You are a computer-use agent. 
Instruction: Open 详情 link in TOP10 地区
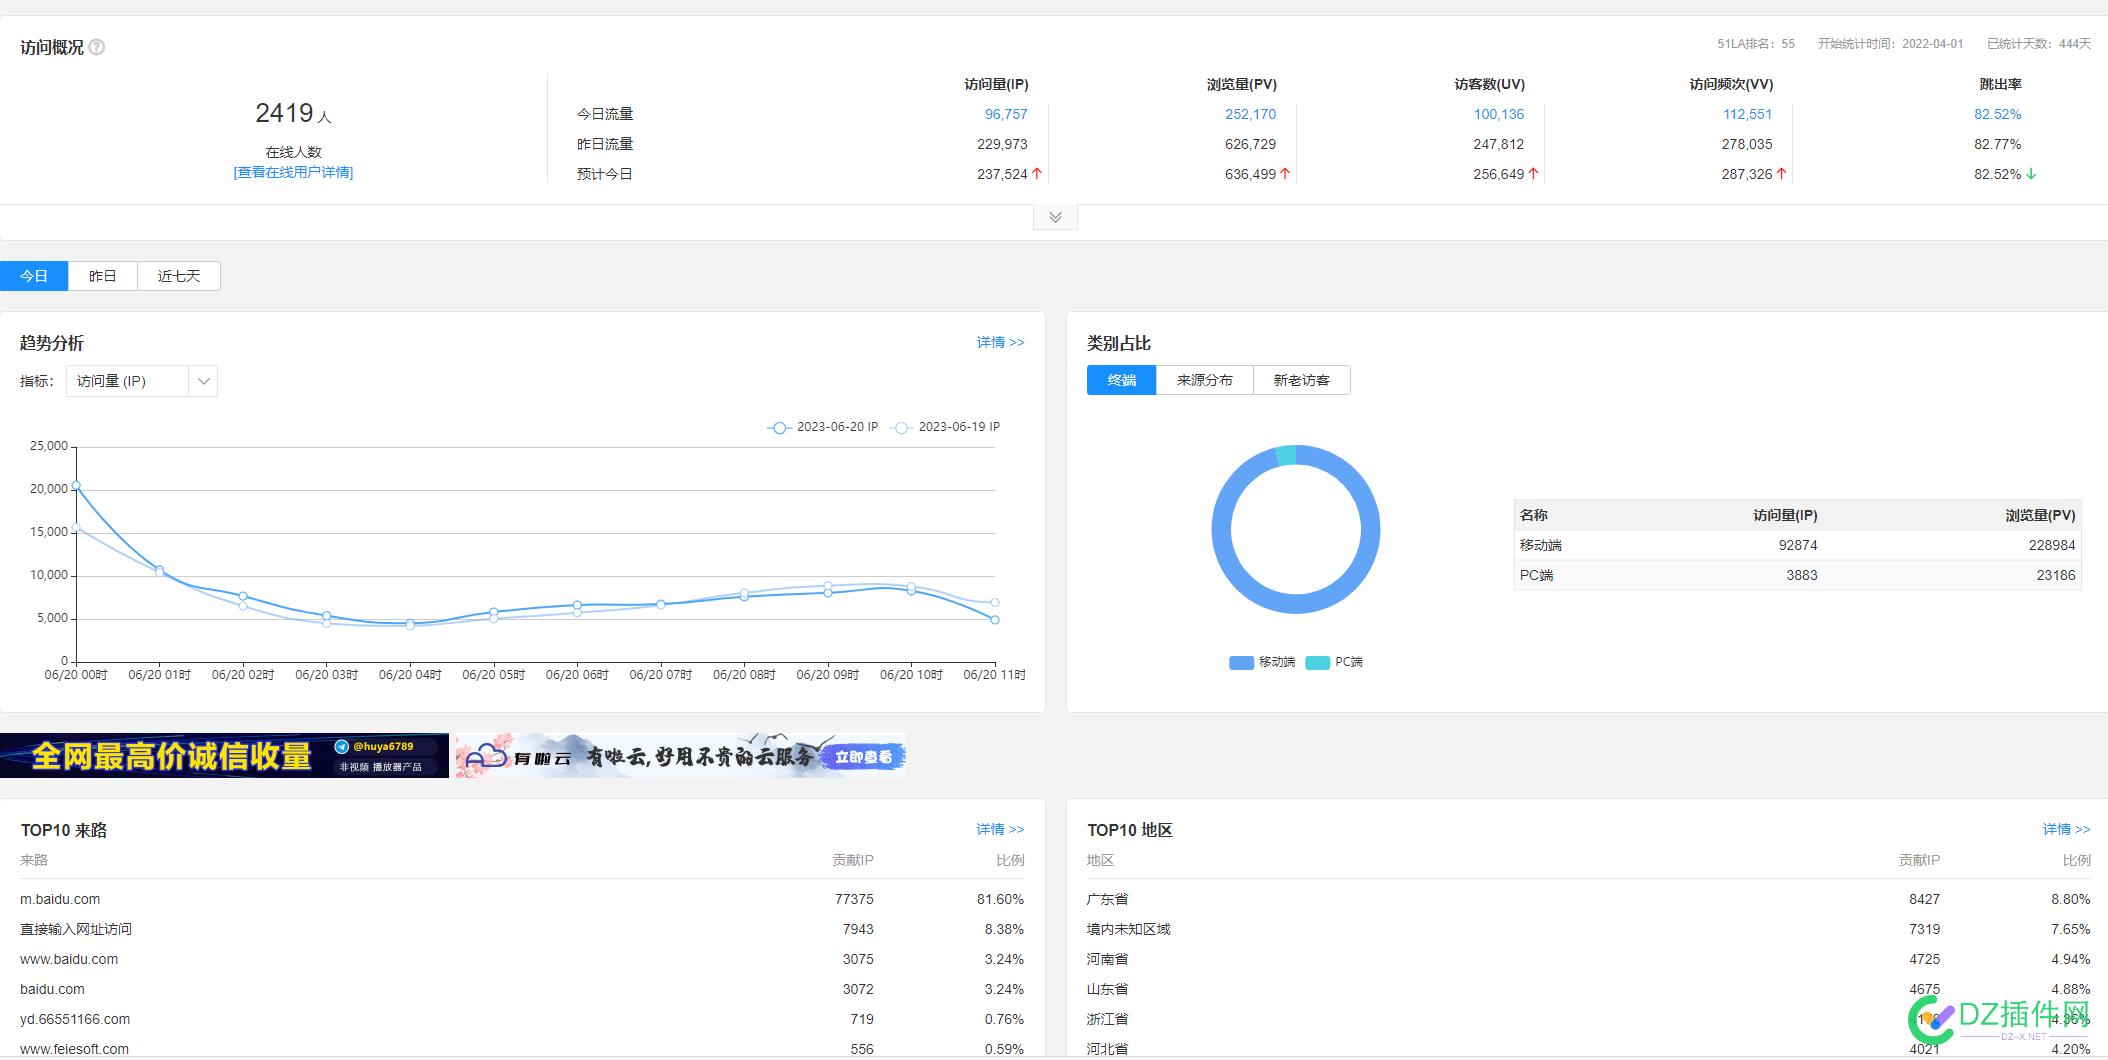[2066, 829]
